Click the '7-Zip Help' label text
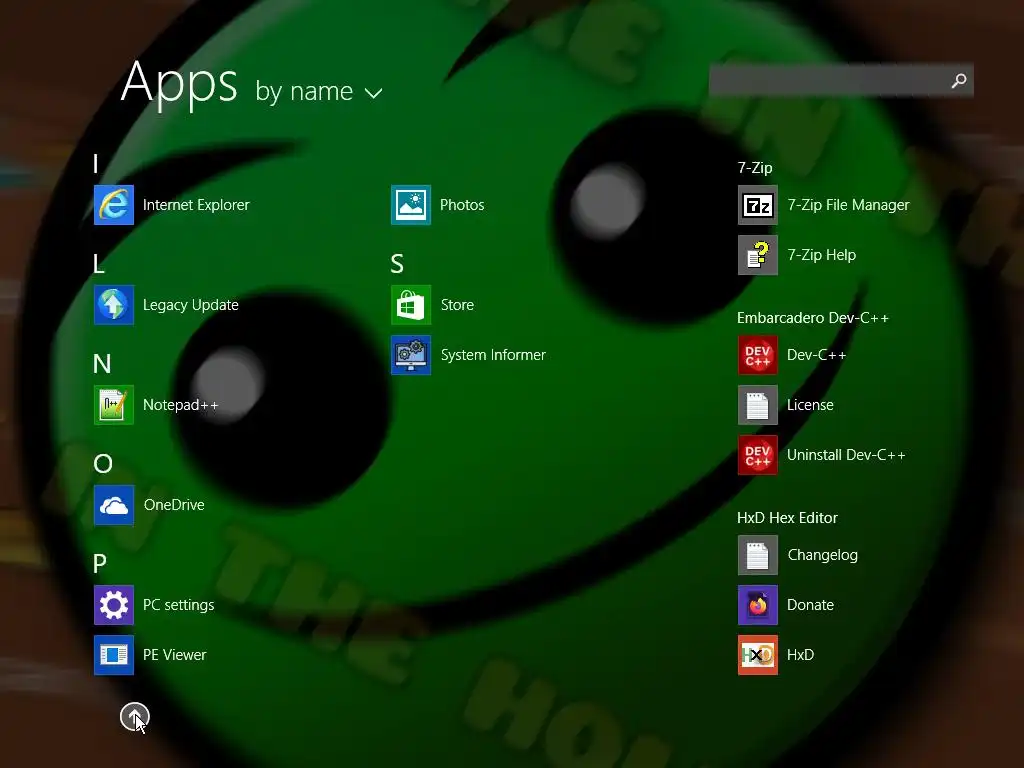 point(822,255)
